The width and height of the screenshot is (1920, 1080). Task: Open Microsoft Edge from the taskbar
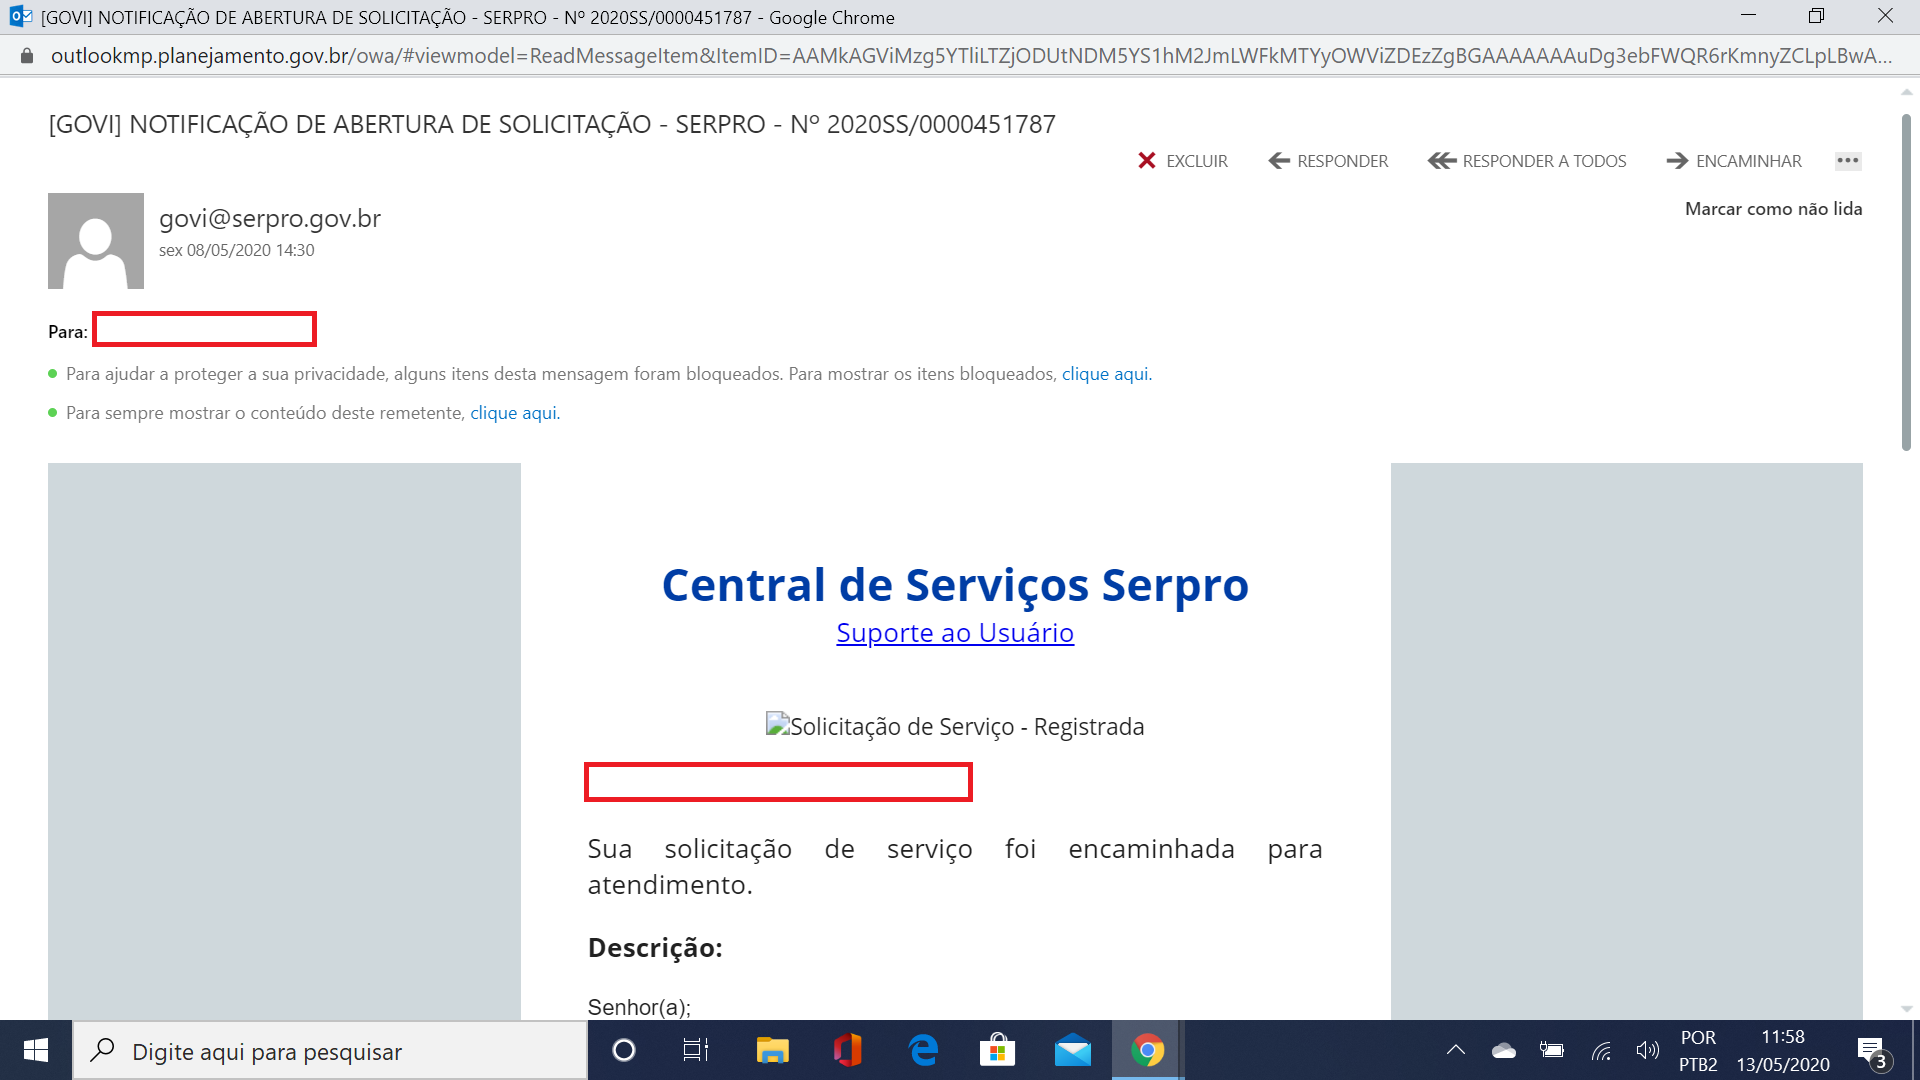[922, 1050]
